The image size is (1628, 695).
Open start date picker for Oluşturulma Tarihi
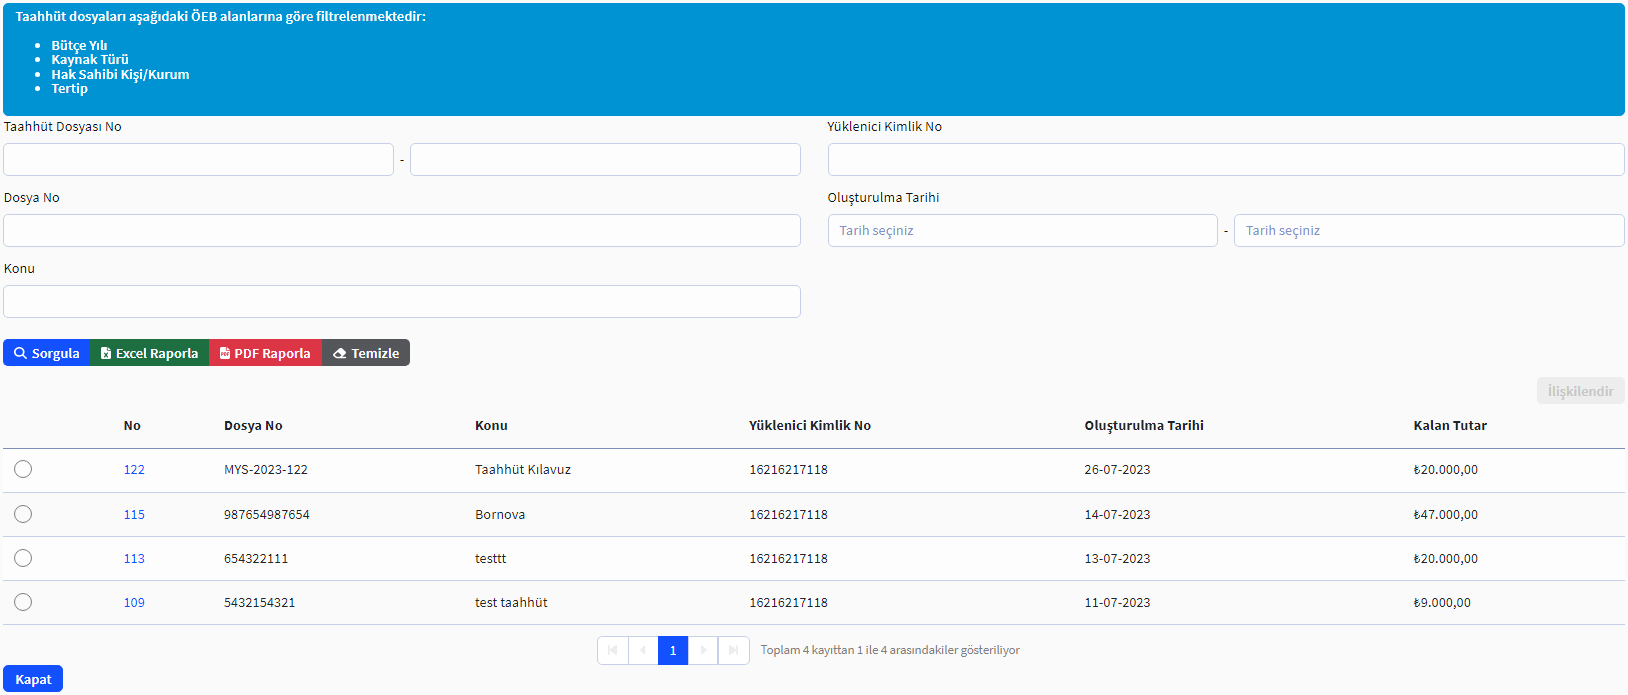pyautogui.click(x=1022, y=231)
